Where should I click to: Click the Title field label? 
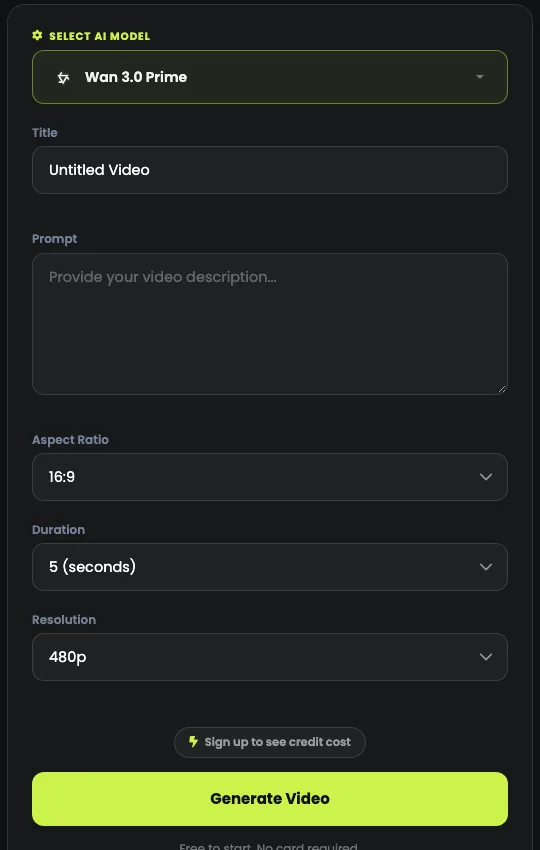click(44, 132)
